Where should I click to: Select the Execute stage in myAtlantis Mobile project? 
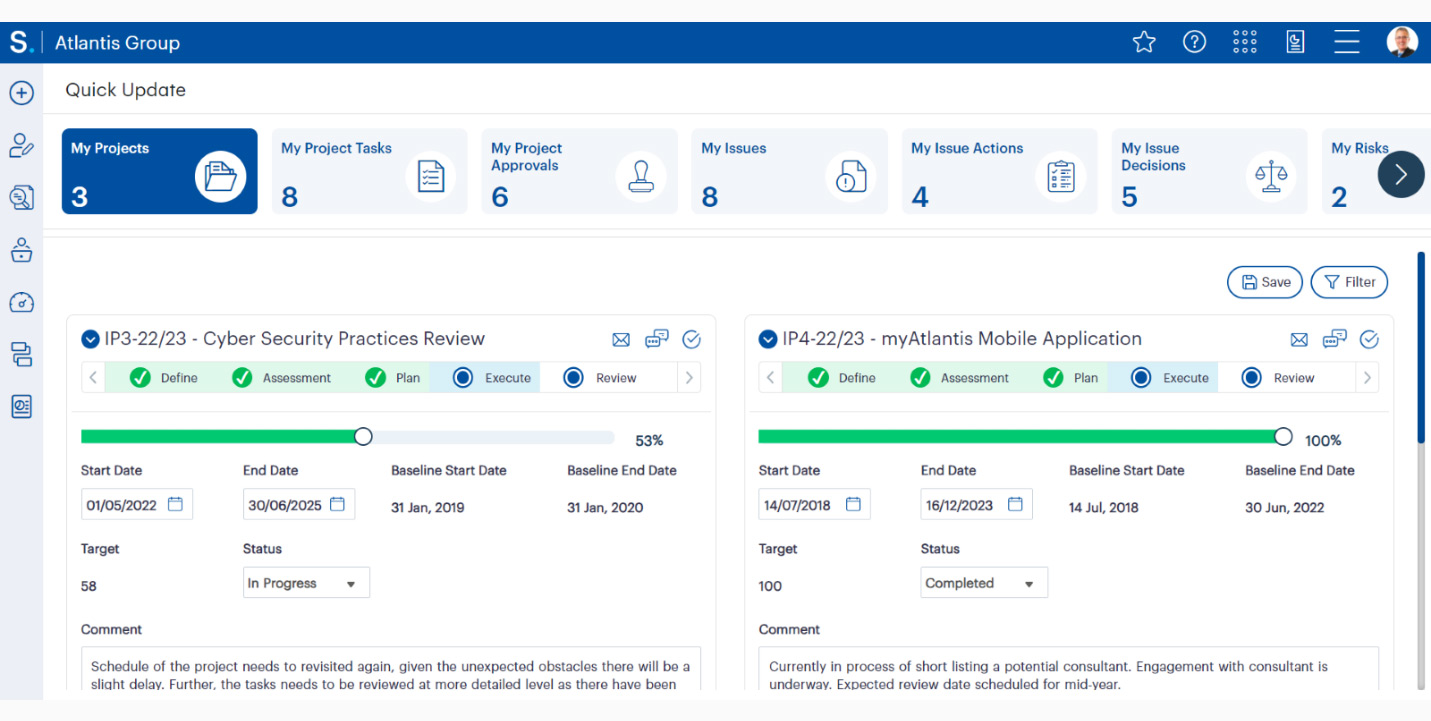[1163, 378]
